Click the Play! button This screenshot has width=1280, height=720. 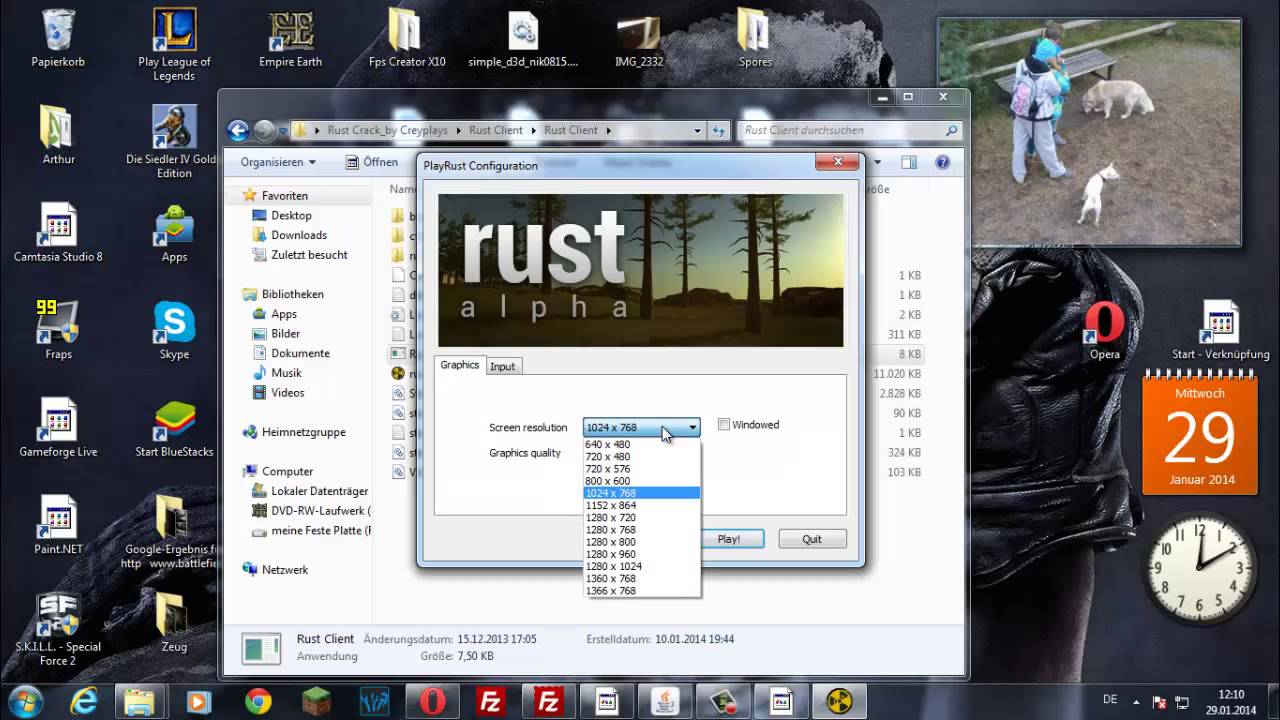point(729,539)
